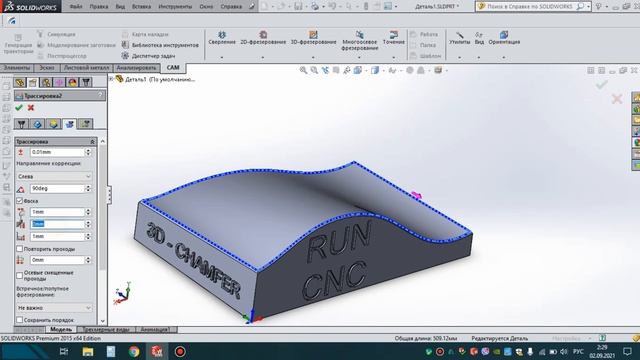The width and height of the screenshot is (640, 360).
Task: Click the green checkmark to accept Трассировка2
Action: [x=19, y=108]
